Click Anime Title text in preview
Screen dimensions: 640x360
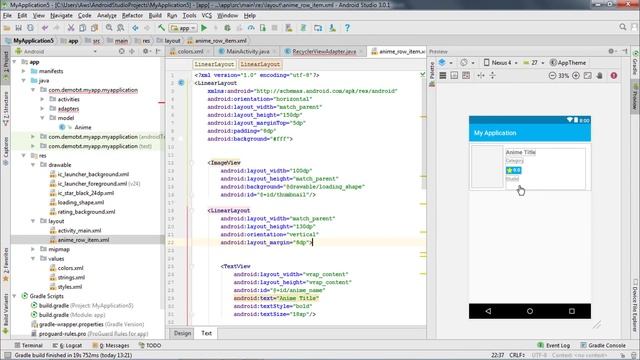(520, 152)
